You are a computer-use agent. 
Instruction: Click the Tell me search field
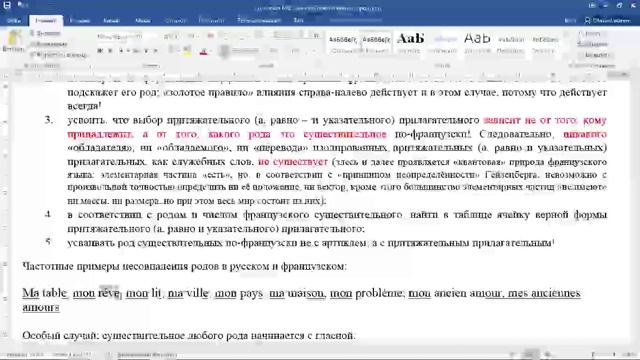click(355, 20)
